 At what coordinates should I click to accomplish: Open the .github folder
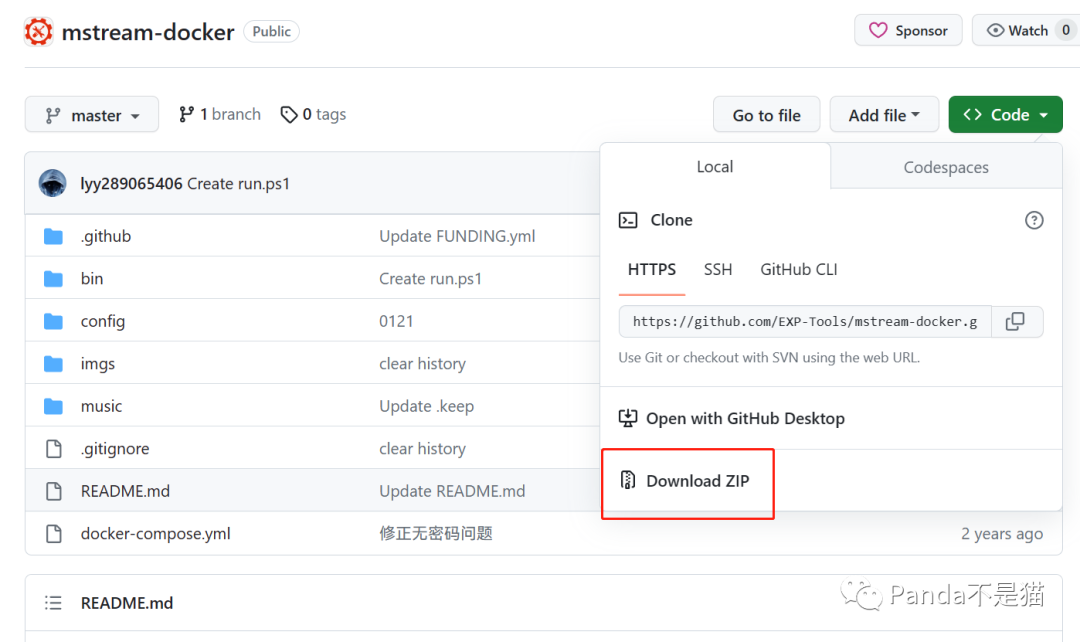105,236
